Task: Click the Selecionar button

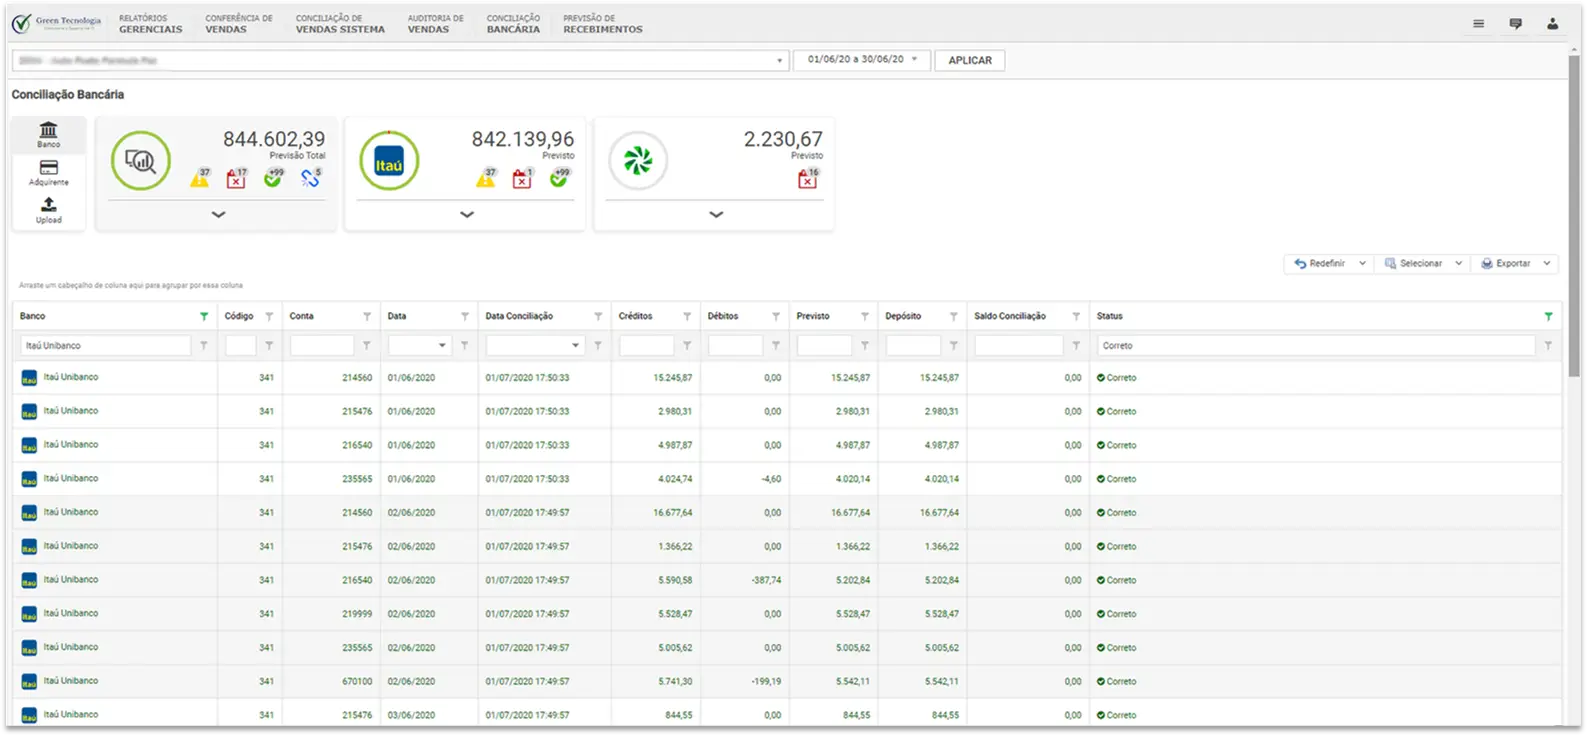Action: pos(1412,264)
